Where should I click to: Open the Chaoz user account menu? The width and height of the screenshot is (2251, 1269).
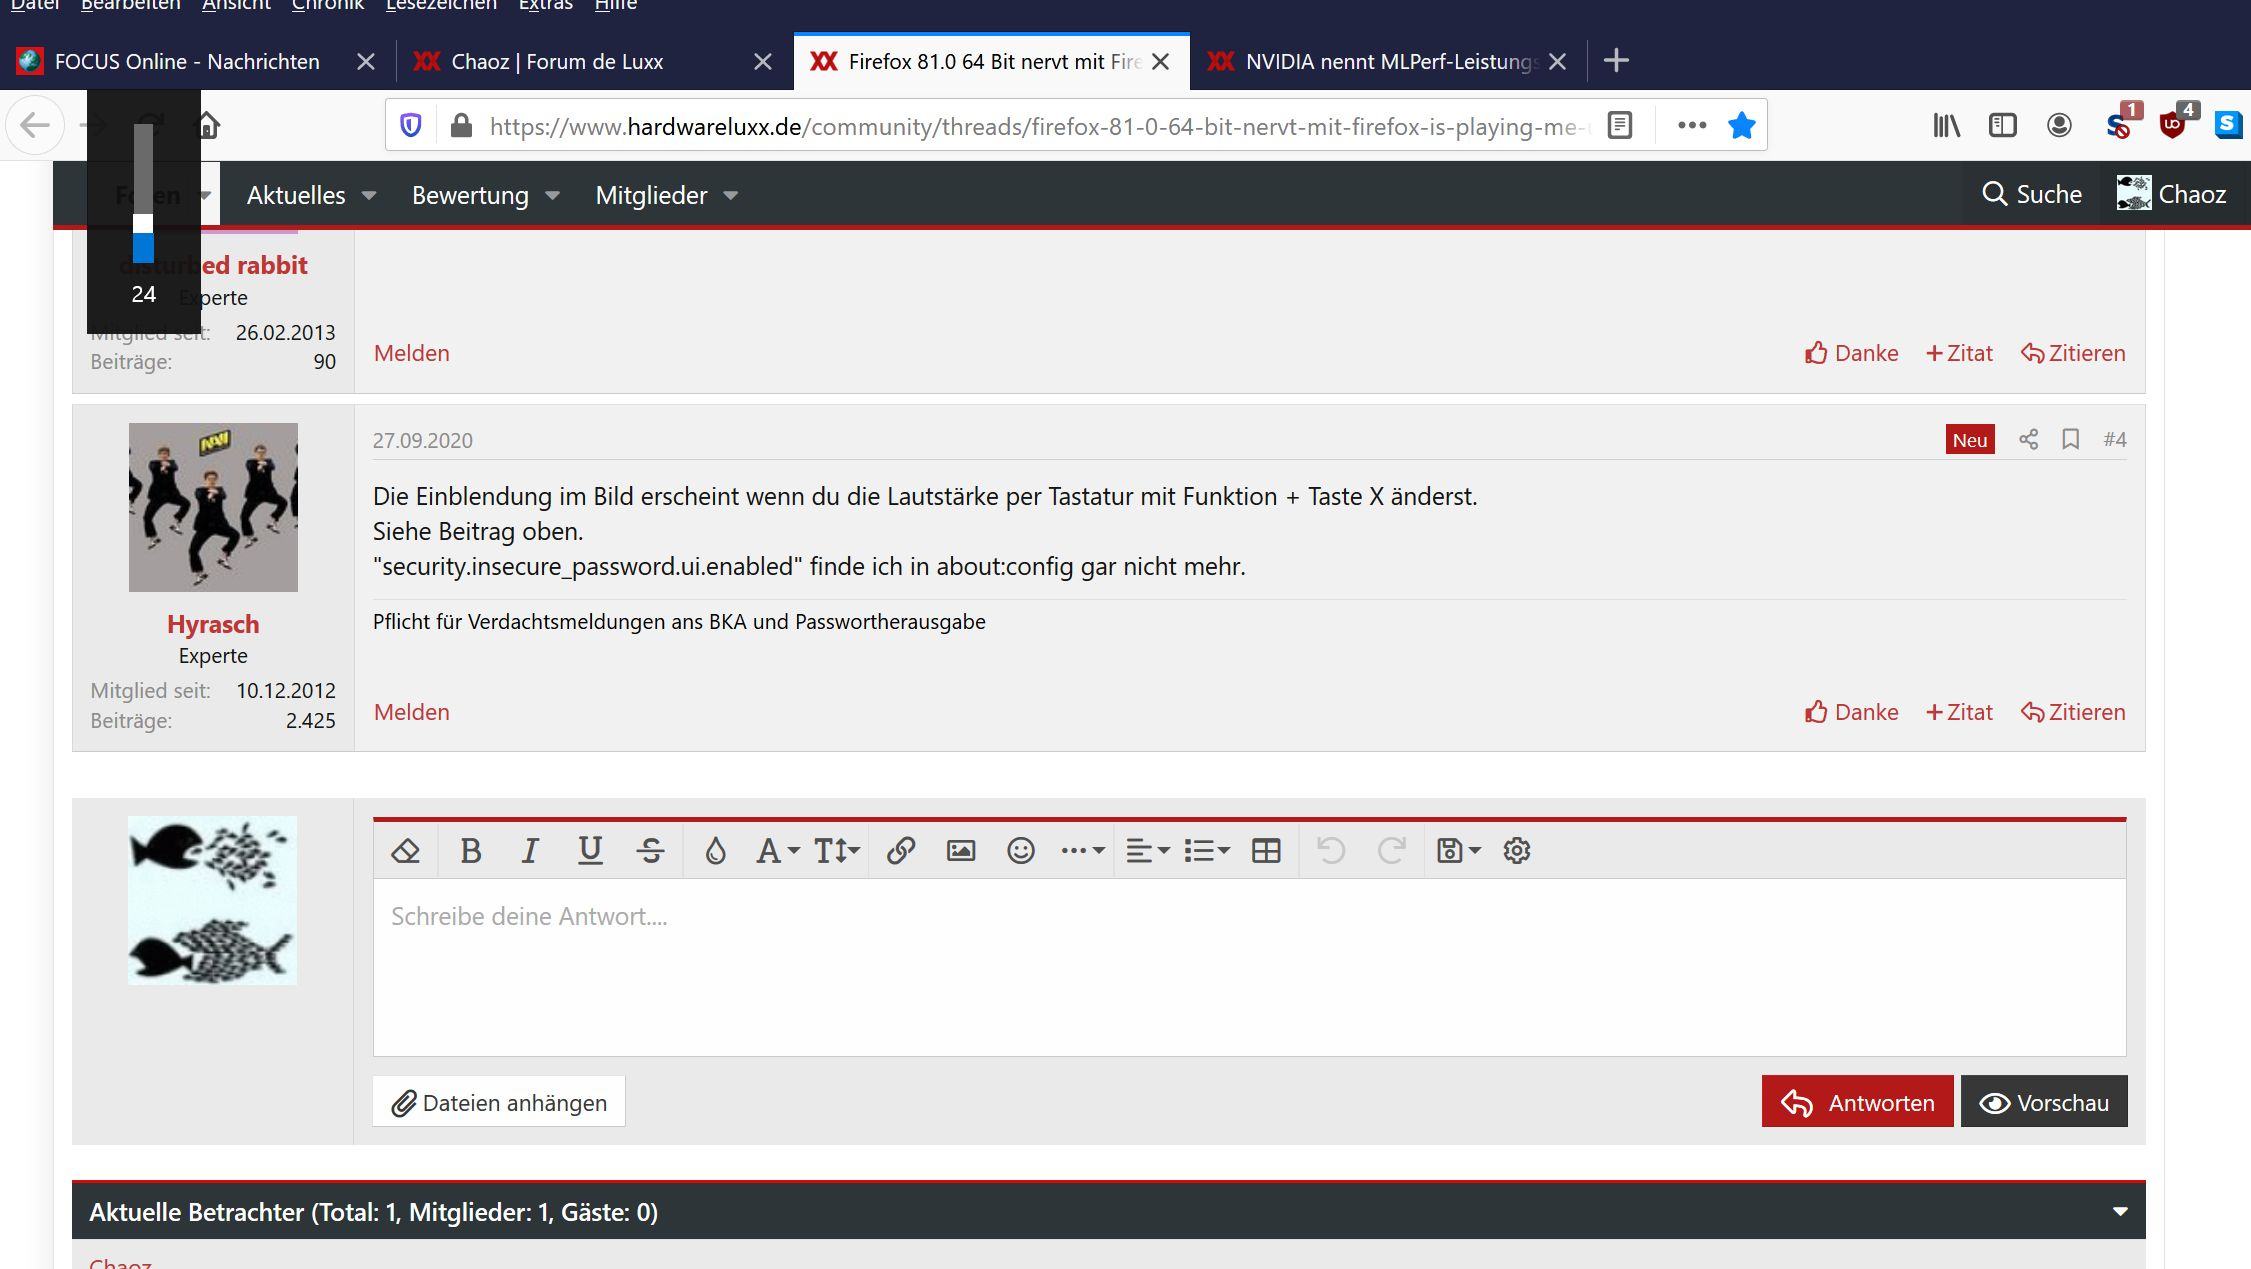click(2171, 194)
